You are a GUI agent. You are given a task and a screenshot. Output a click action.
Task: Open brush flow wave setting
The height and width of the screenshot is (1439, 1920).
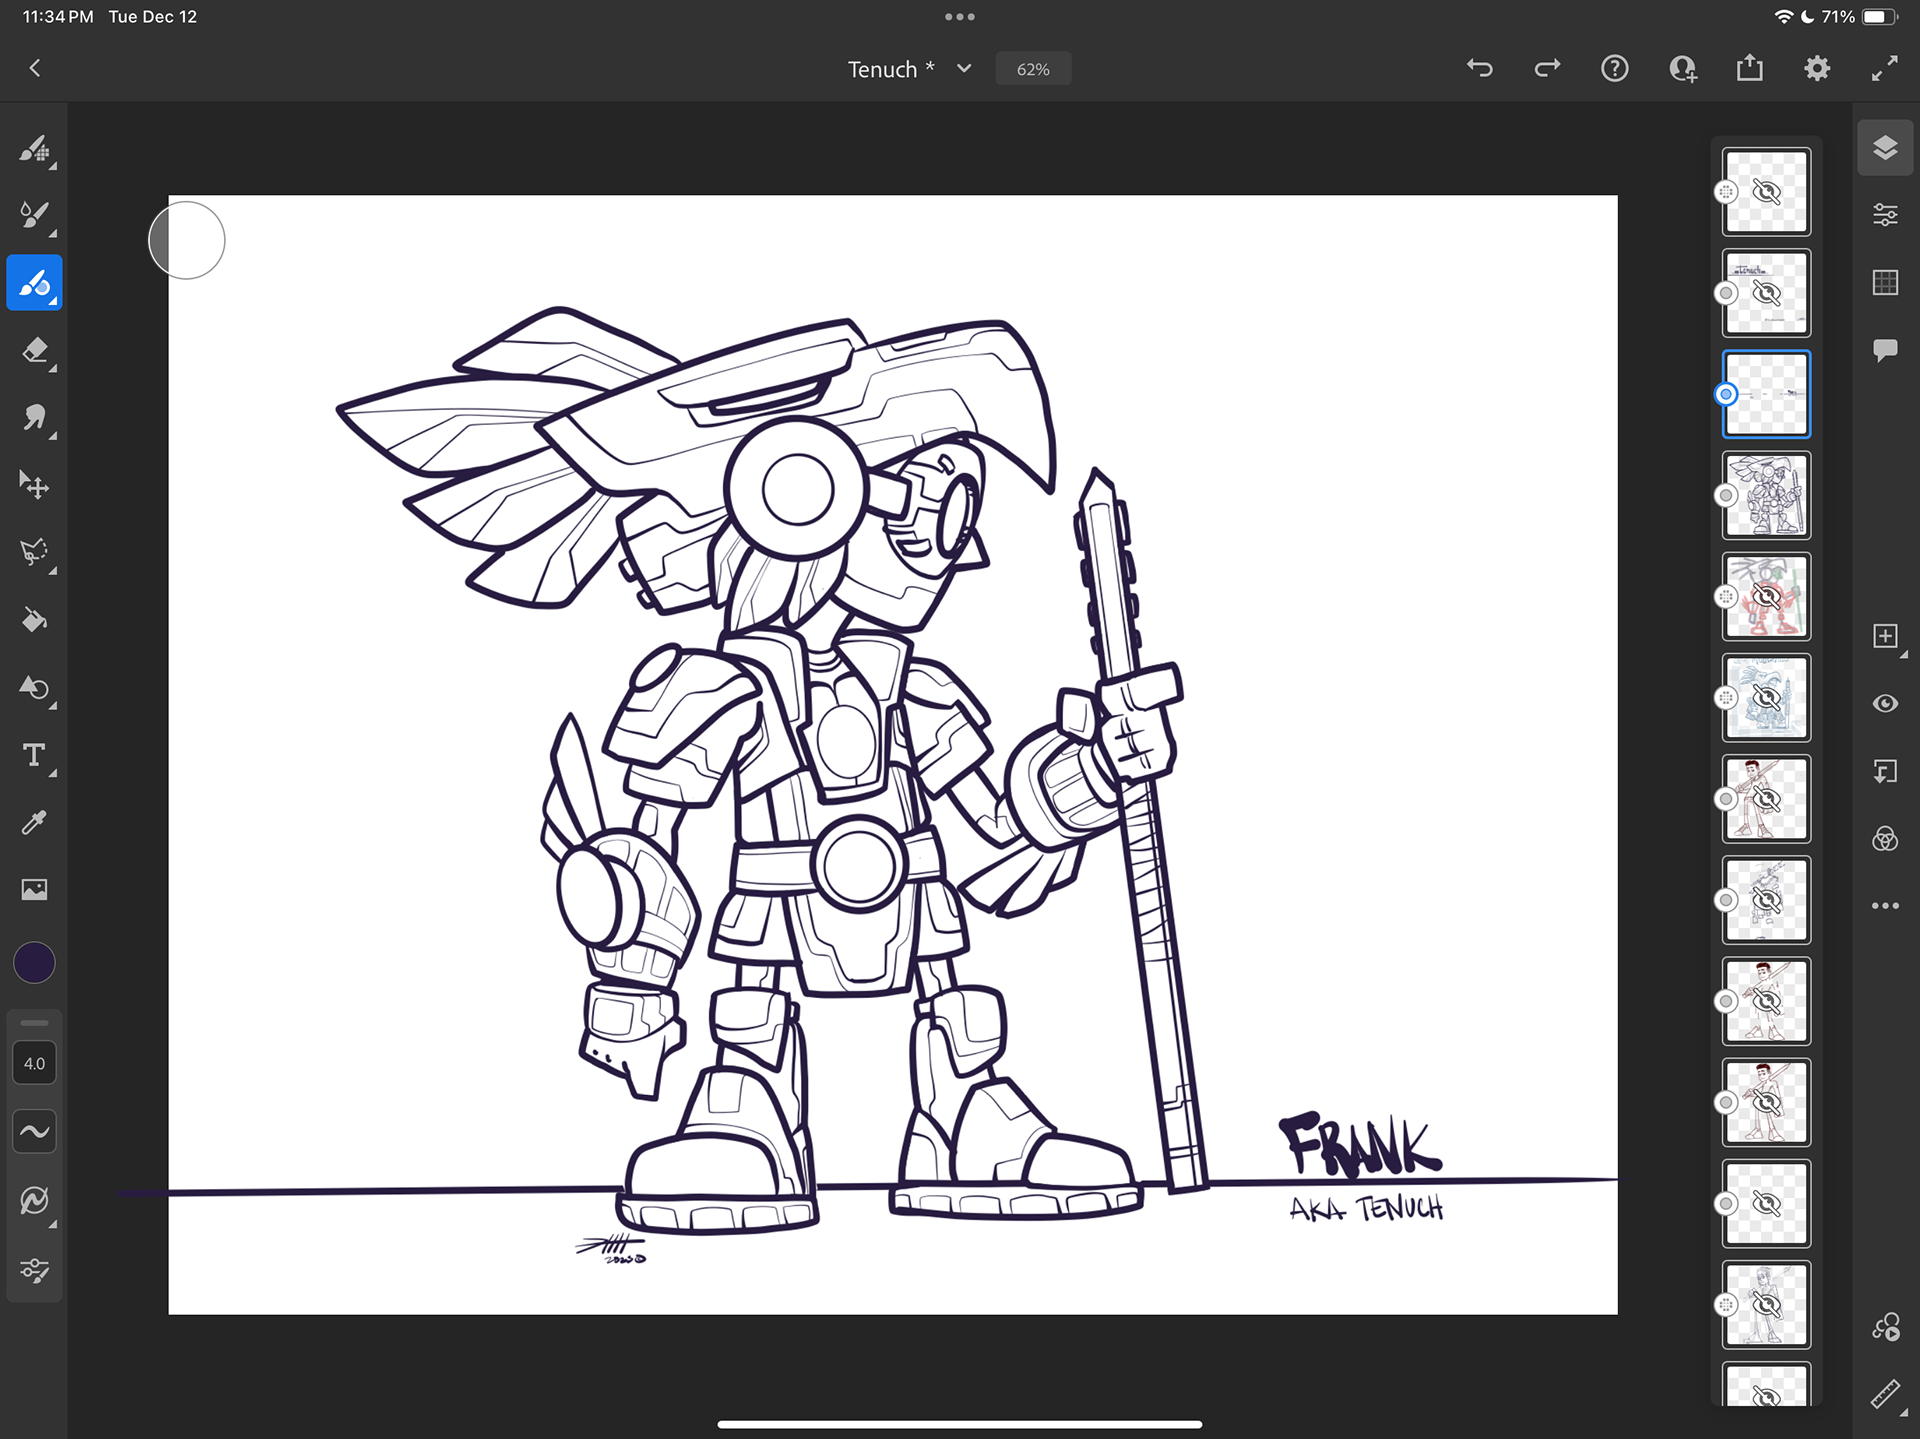coord(35,1132)
